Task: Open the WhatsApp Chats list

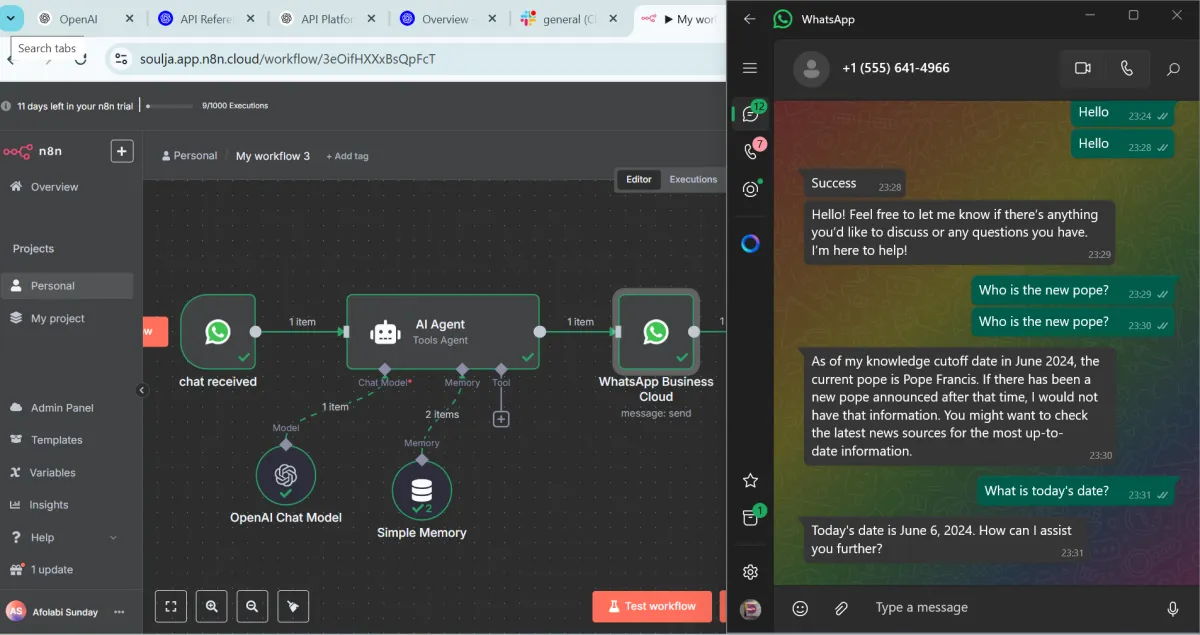Action: click(751, 113)
